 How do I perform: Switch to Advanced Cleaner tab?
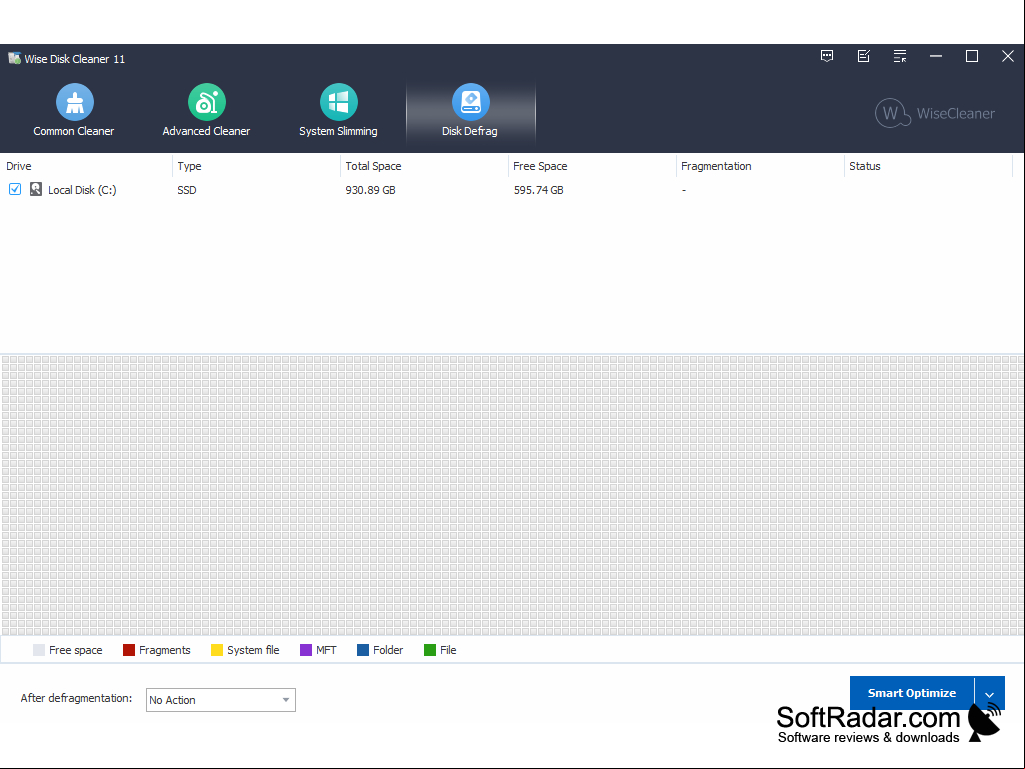[206, 111]
